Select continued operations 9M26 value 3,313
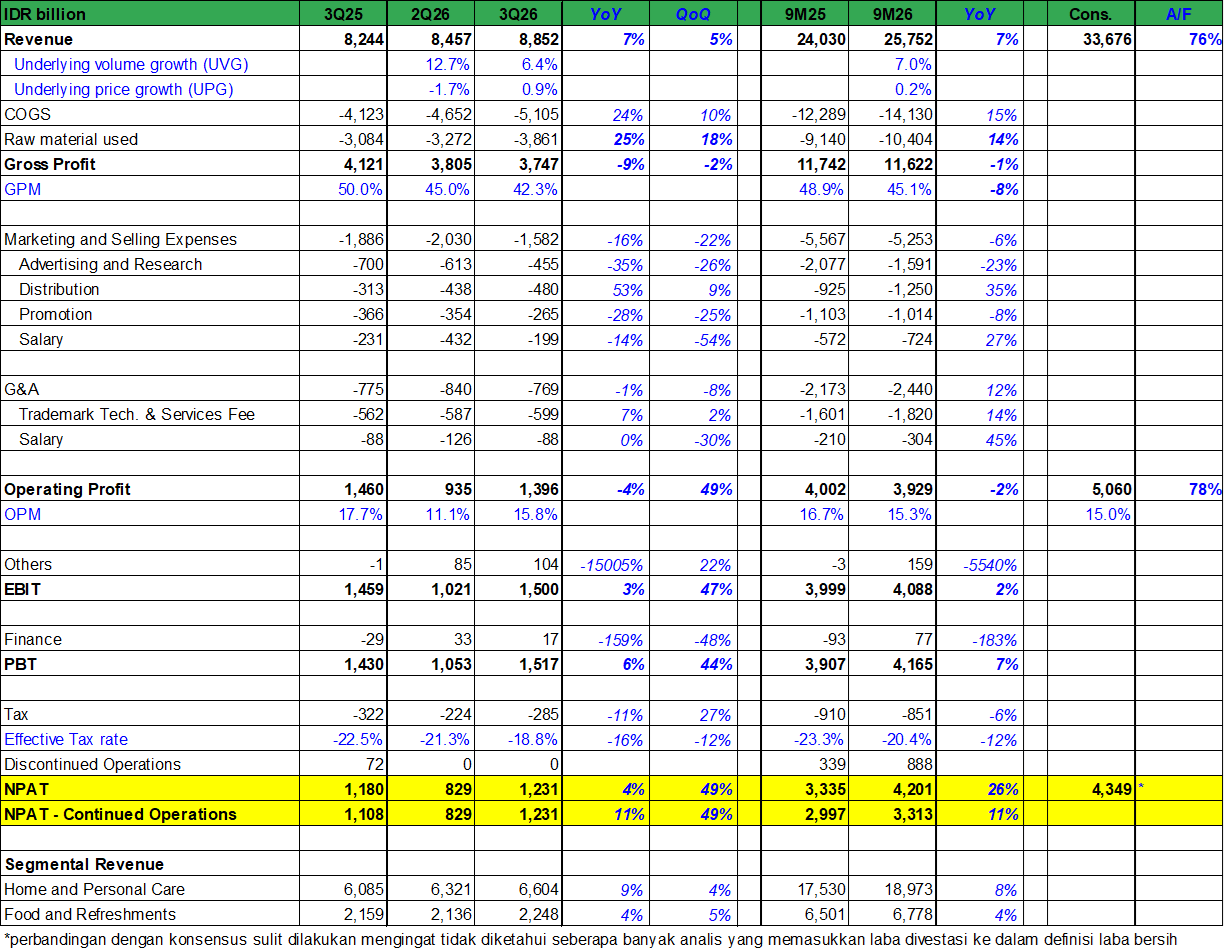The image size is (1224, 952). (x=912, y=815)
